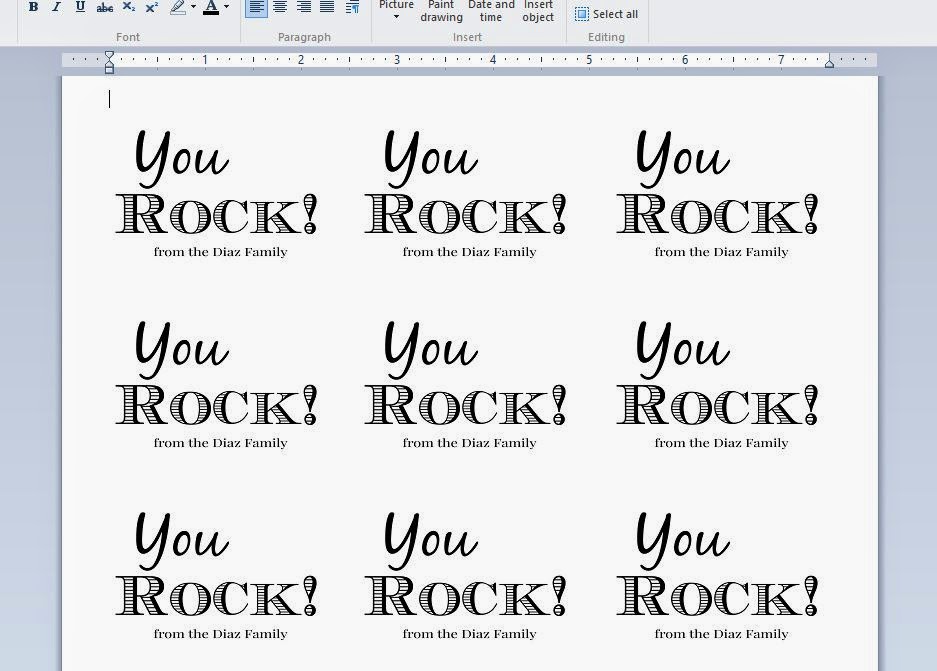This screenshot has height=671, width=937.
Task: Apply superscript formatting
Action: 152,7
